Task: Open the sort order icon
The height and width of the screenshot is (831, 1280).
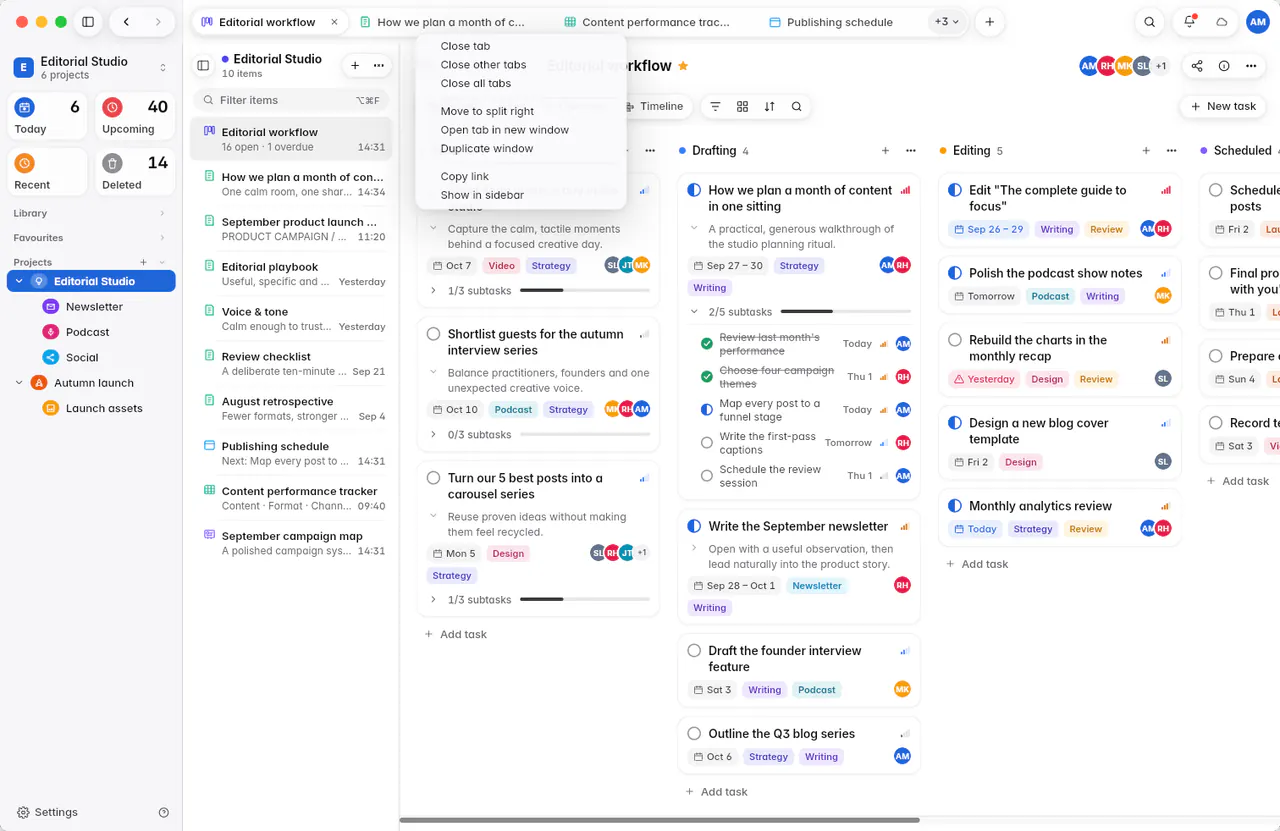Action: (x=769, y=106)
